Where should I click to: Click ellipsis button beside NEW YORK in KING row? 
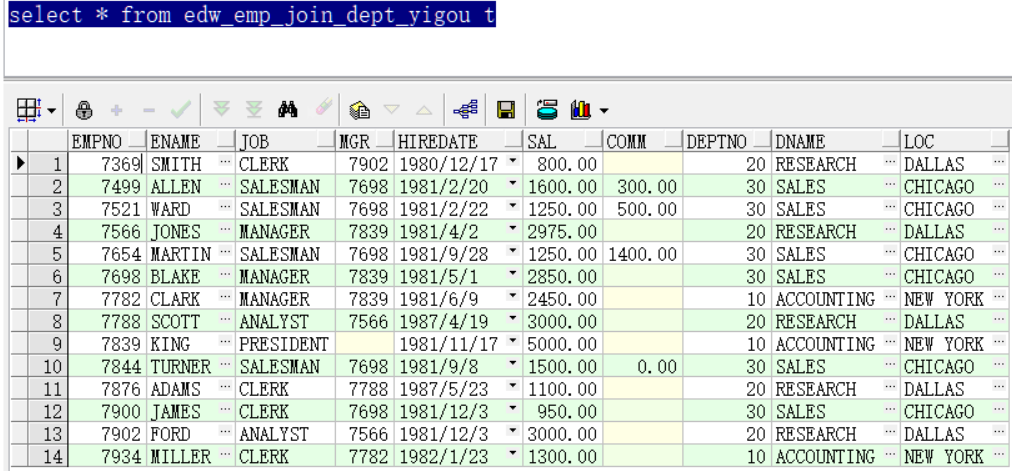coord(999,341)
